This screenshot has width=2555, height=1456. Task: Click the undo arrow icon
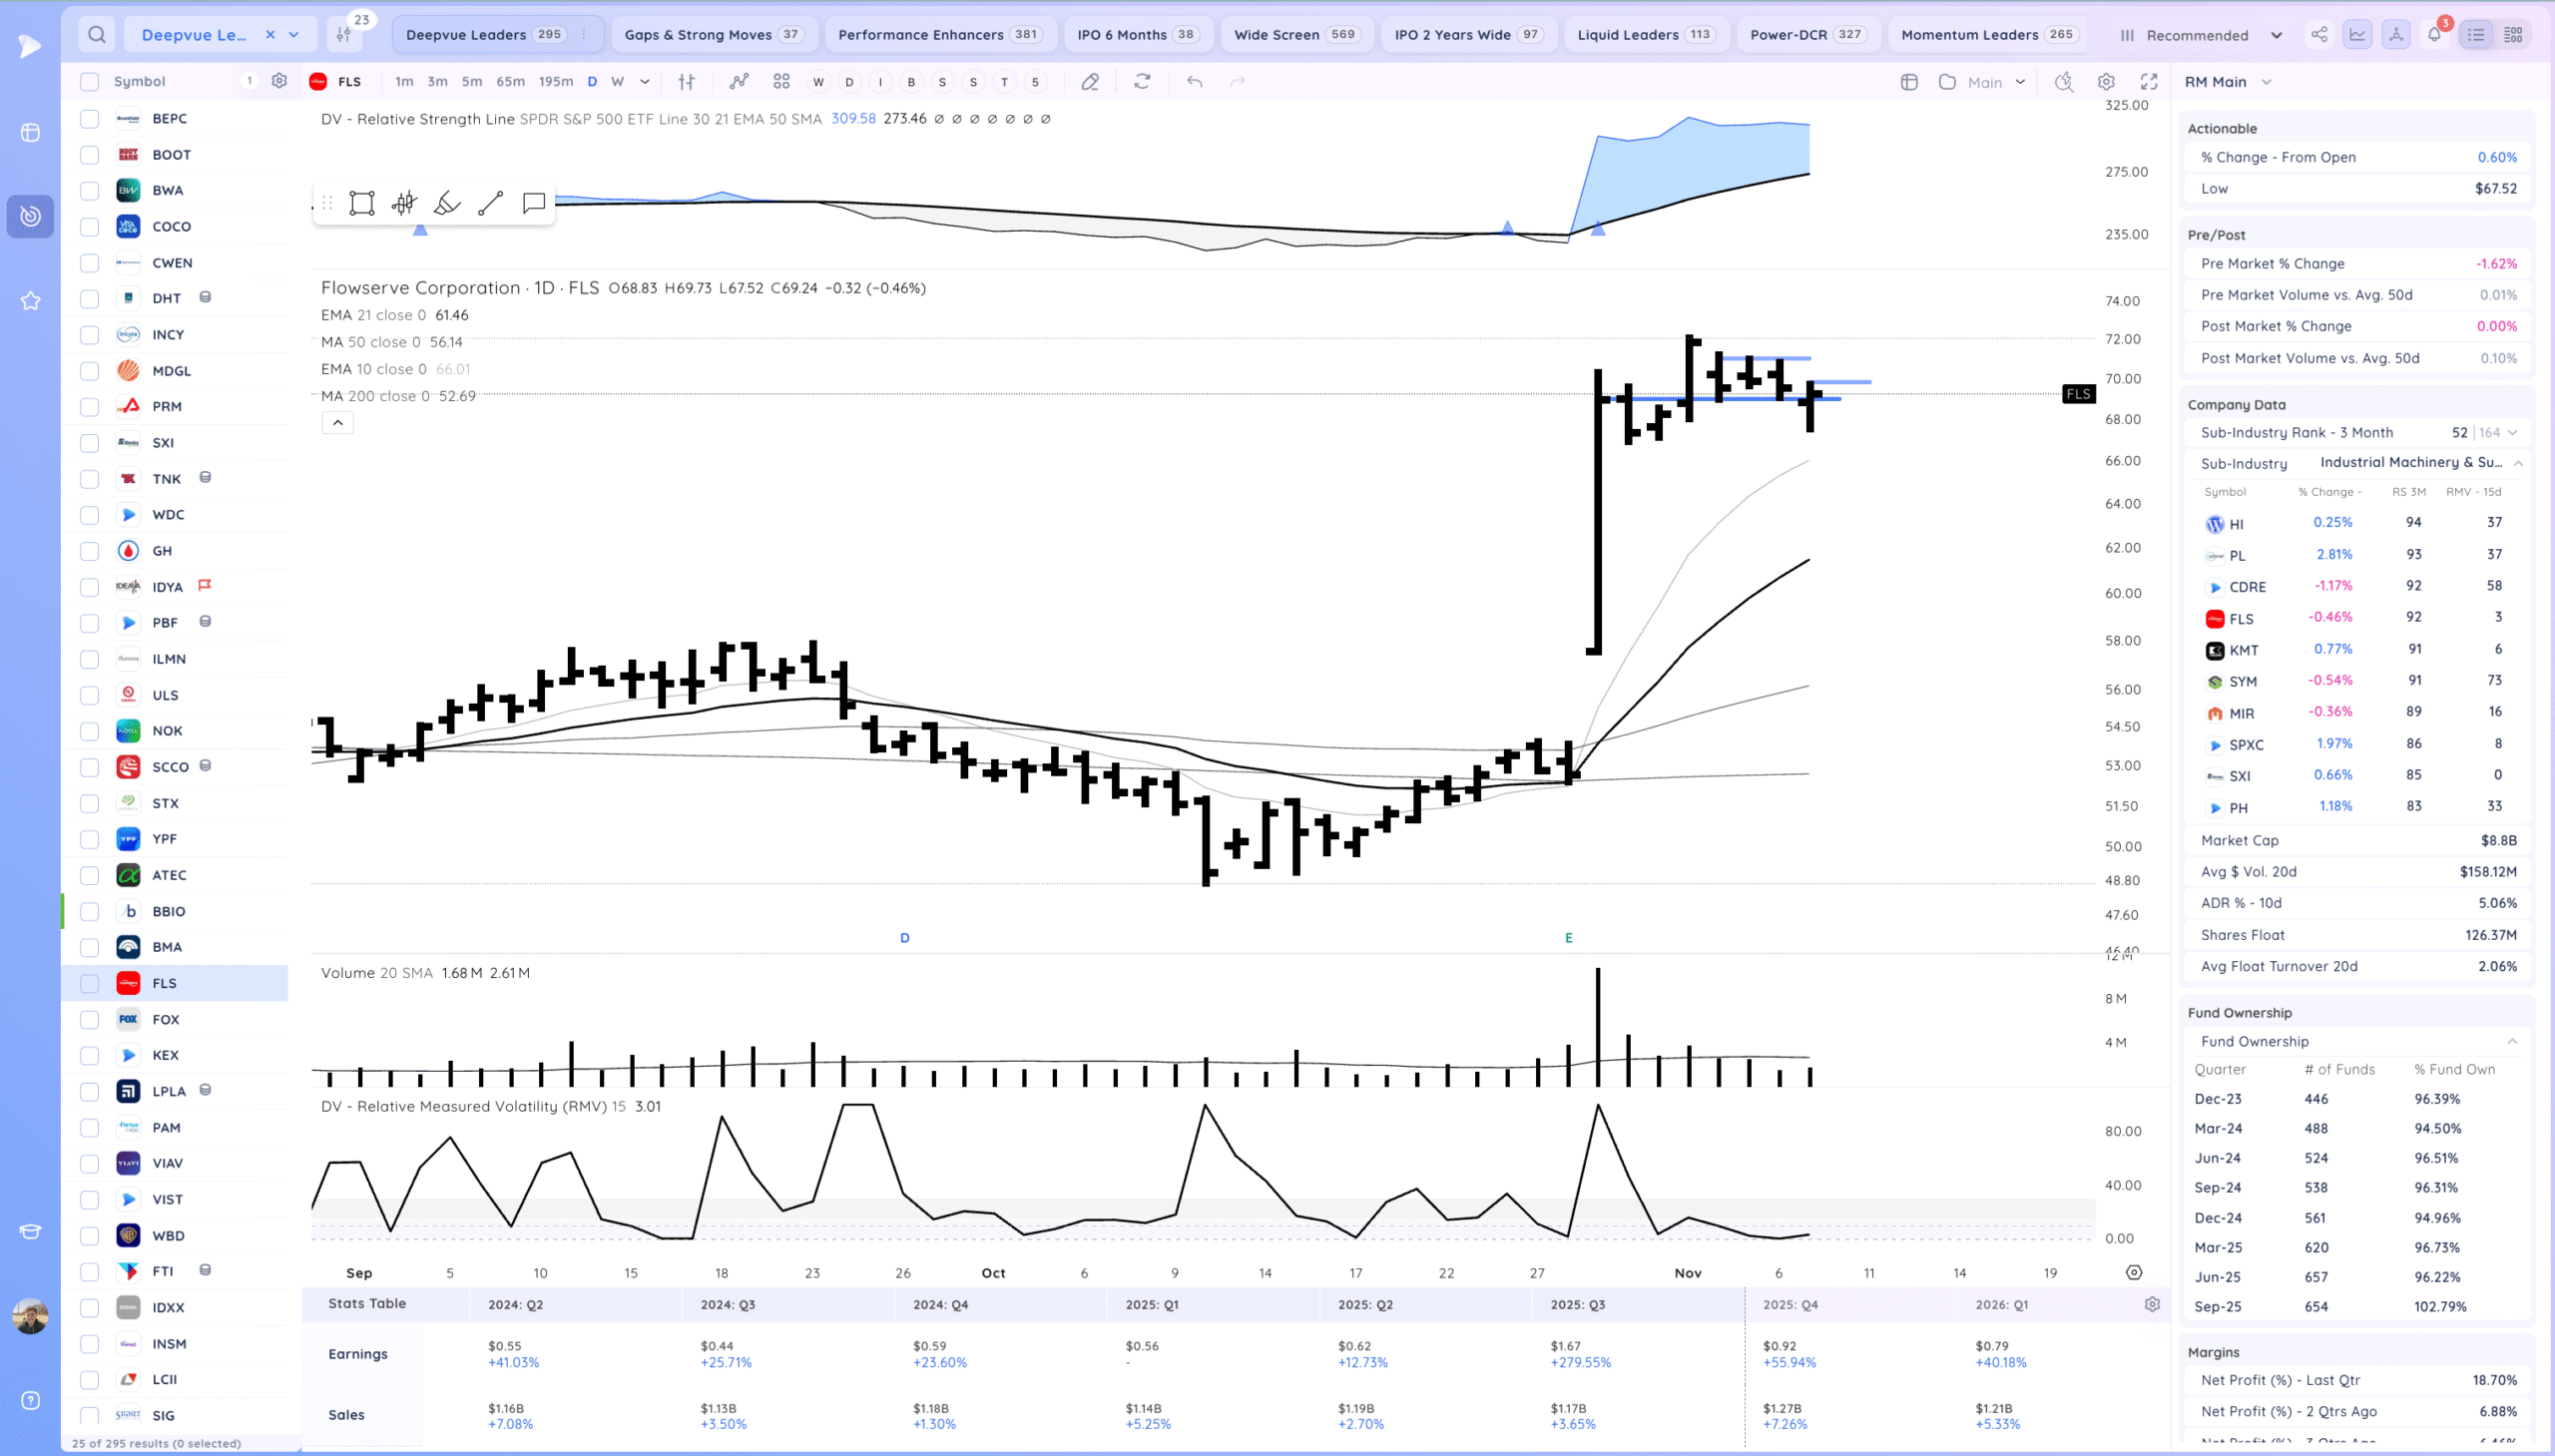[1194, 82]
